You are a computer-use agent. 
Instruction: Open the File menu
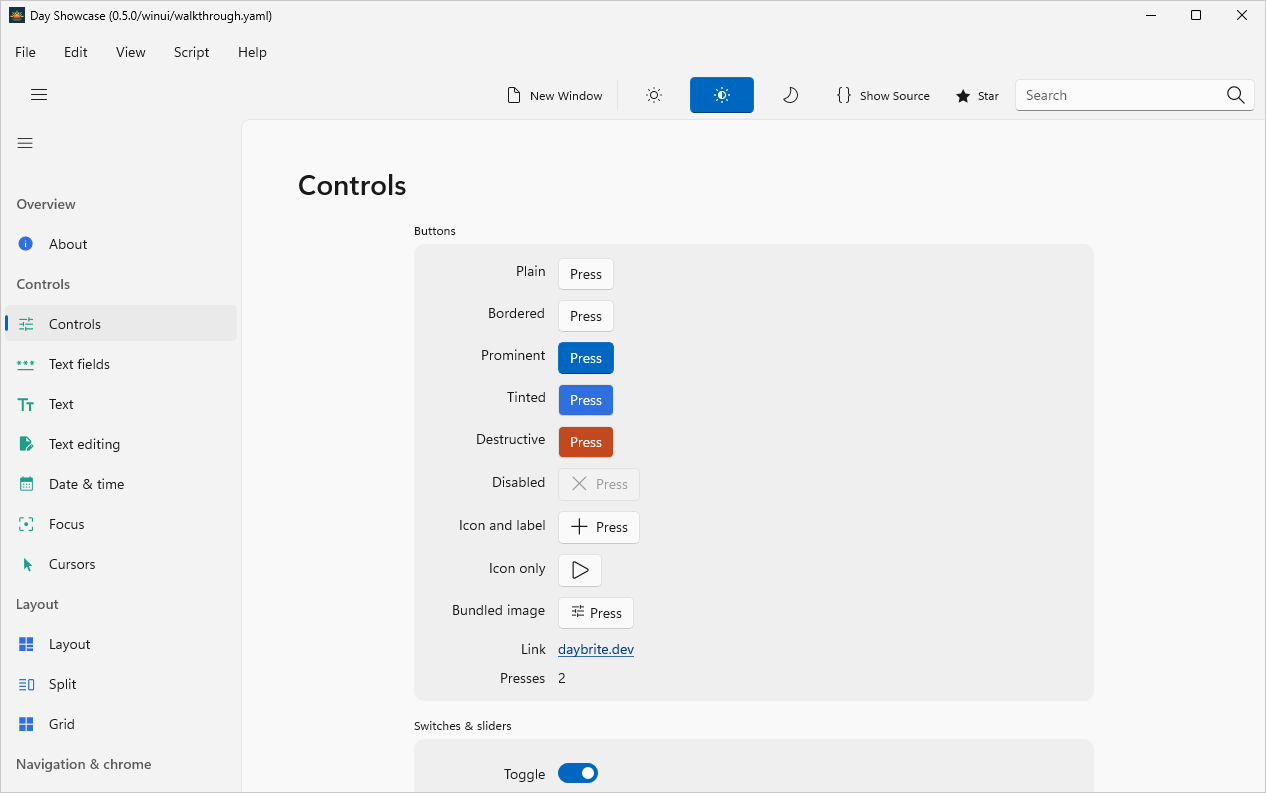pyautogui.click(x=25, y=52)
